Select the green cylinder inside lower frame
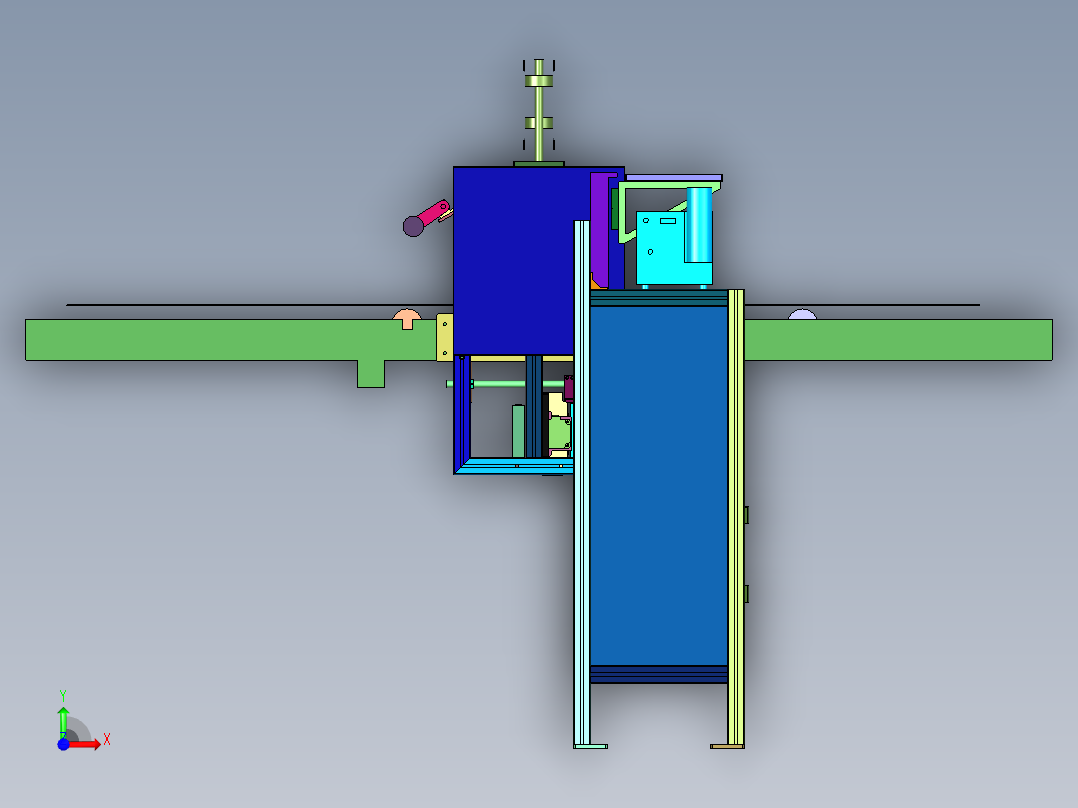1078x808 pixels. point(518,431)
